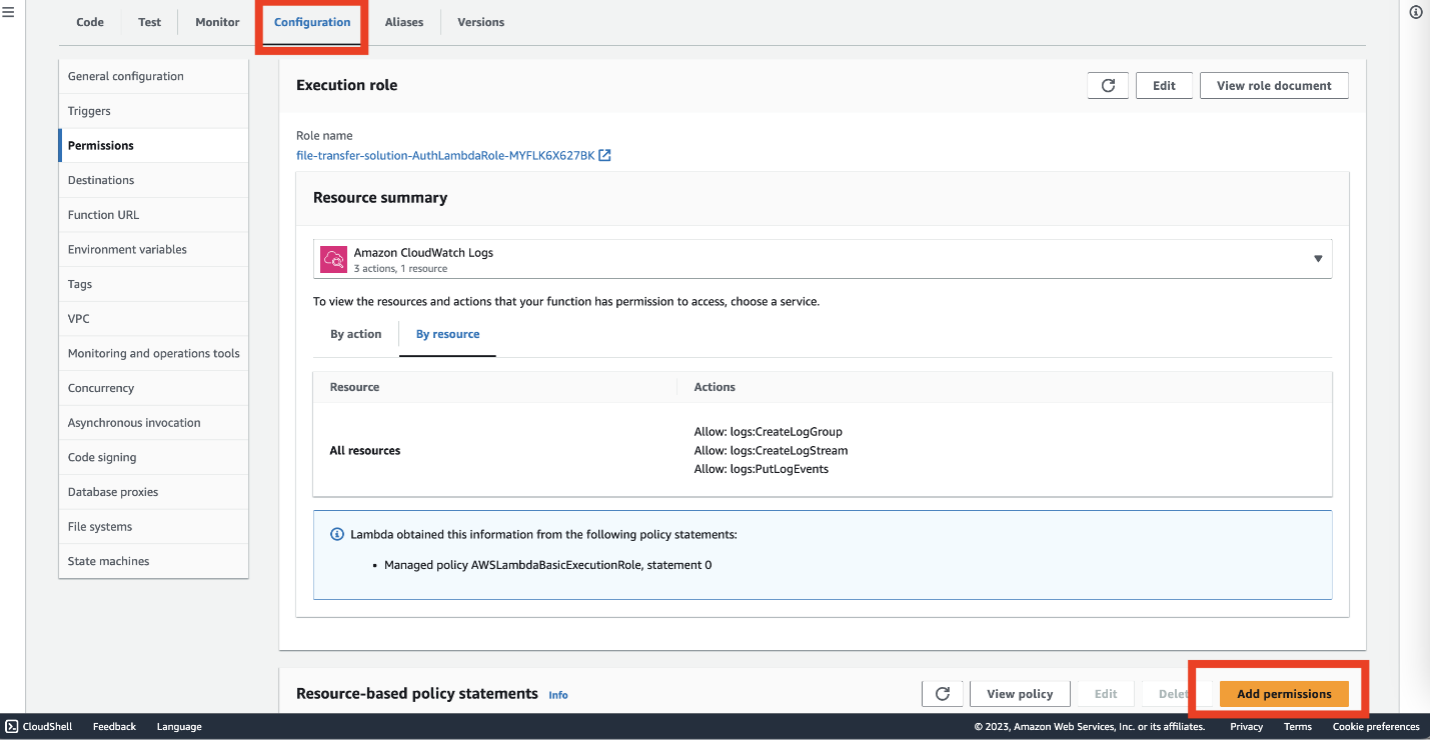
Task: Click the Amazon CloudWatch Logs service icon
Action: 332,258
